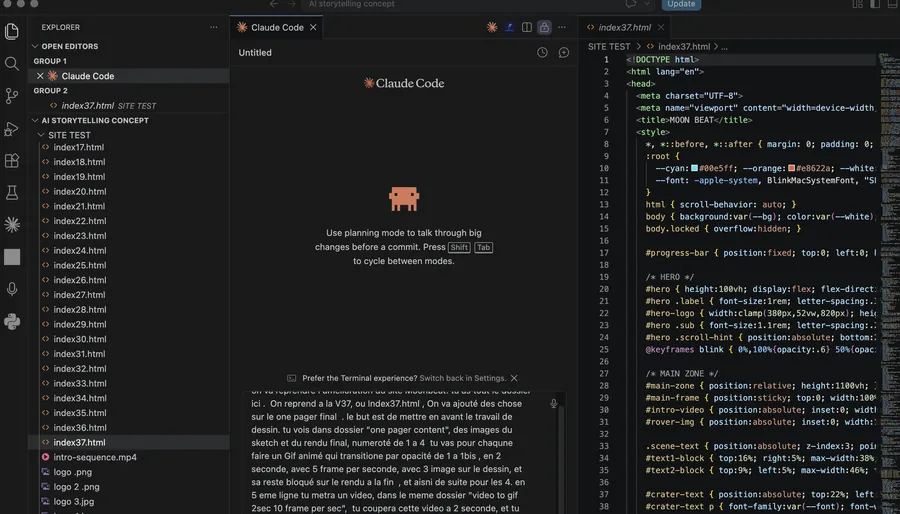Open Claude Code session history clock
Viewport: 900px width, 514px height.
click(x=542, y=52)
